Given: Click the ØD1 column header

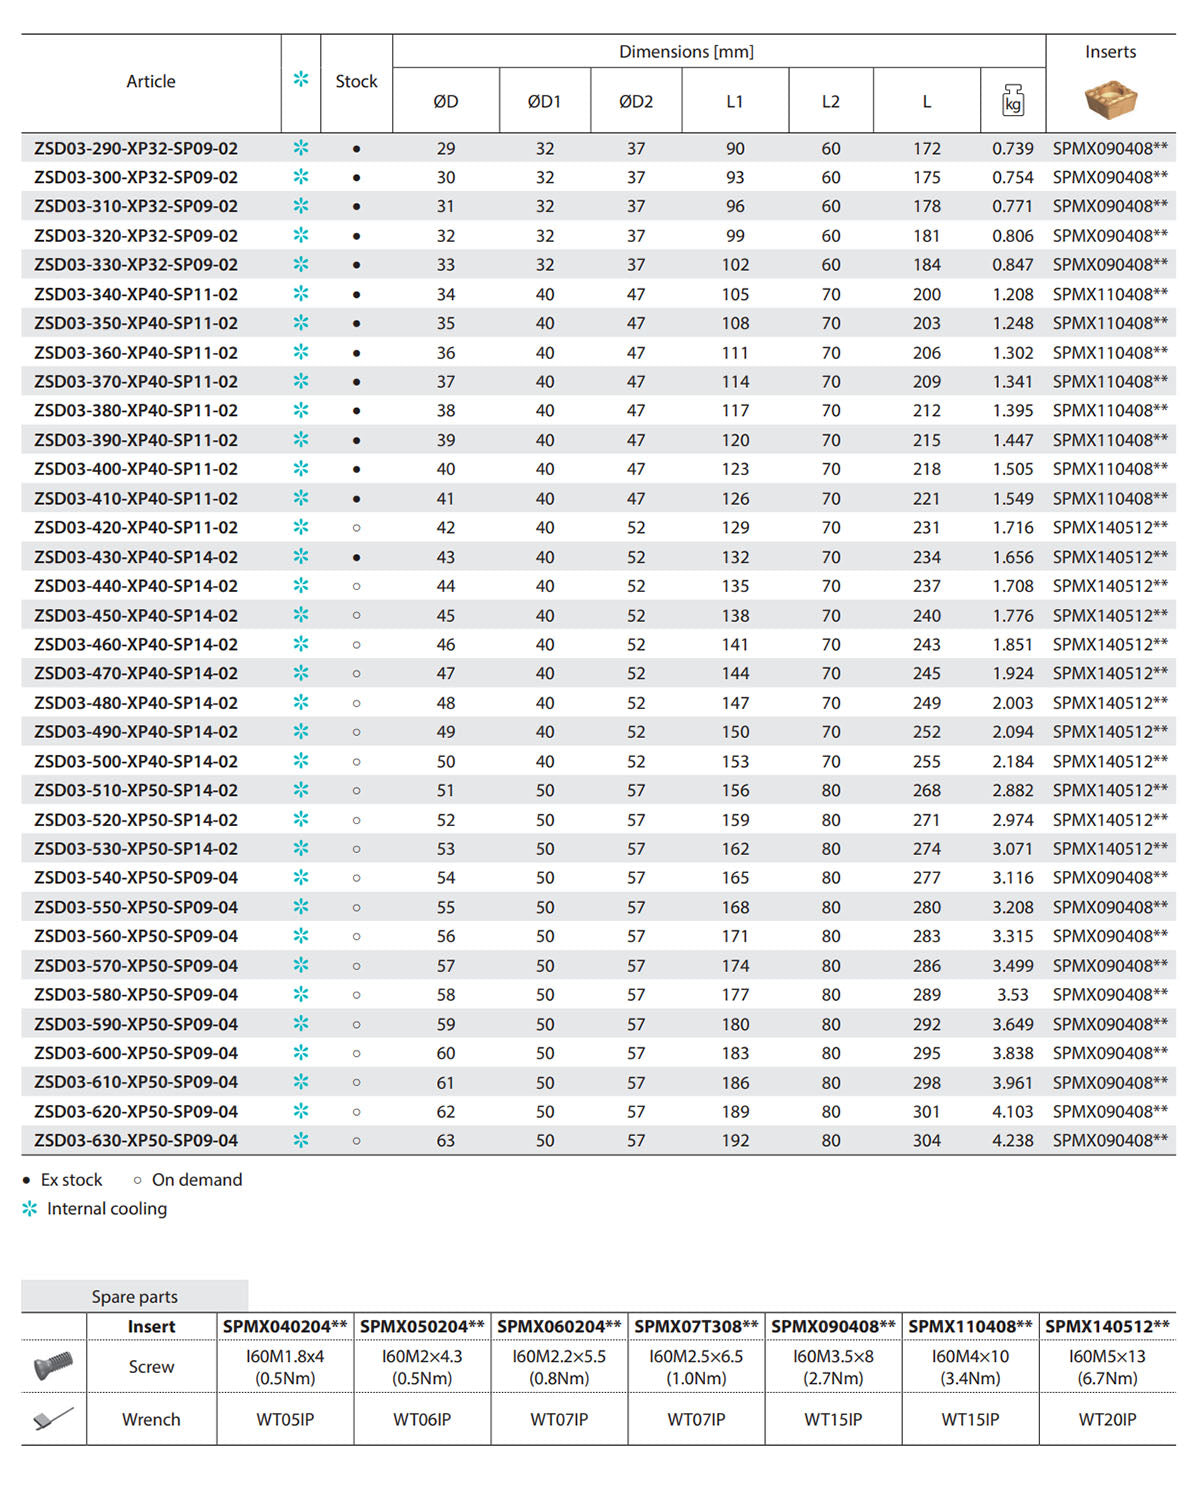Looking at the screenshot, I should (x=545, y=101).
